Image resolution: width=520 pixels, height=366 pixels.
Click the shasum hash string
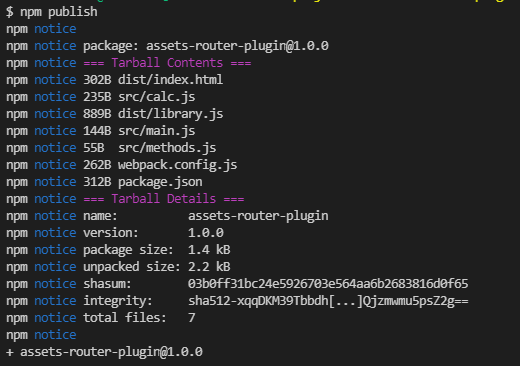(328, 284)
